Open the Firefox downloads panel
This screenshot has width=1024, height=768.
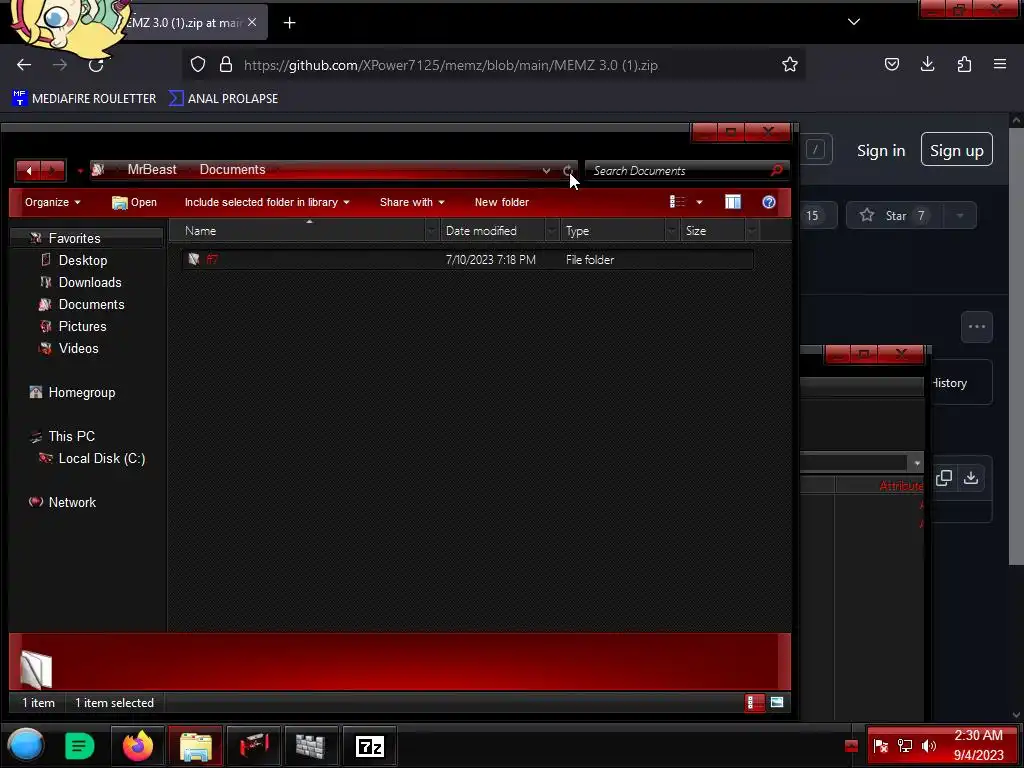[927, 64]
